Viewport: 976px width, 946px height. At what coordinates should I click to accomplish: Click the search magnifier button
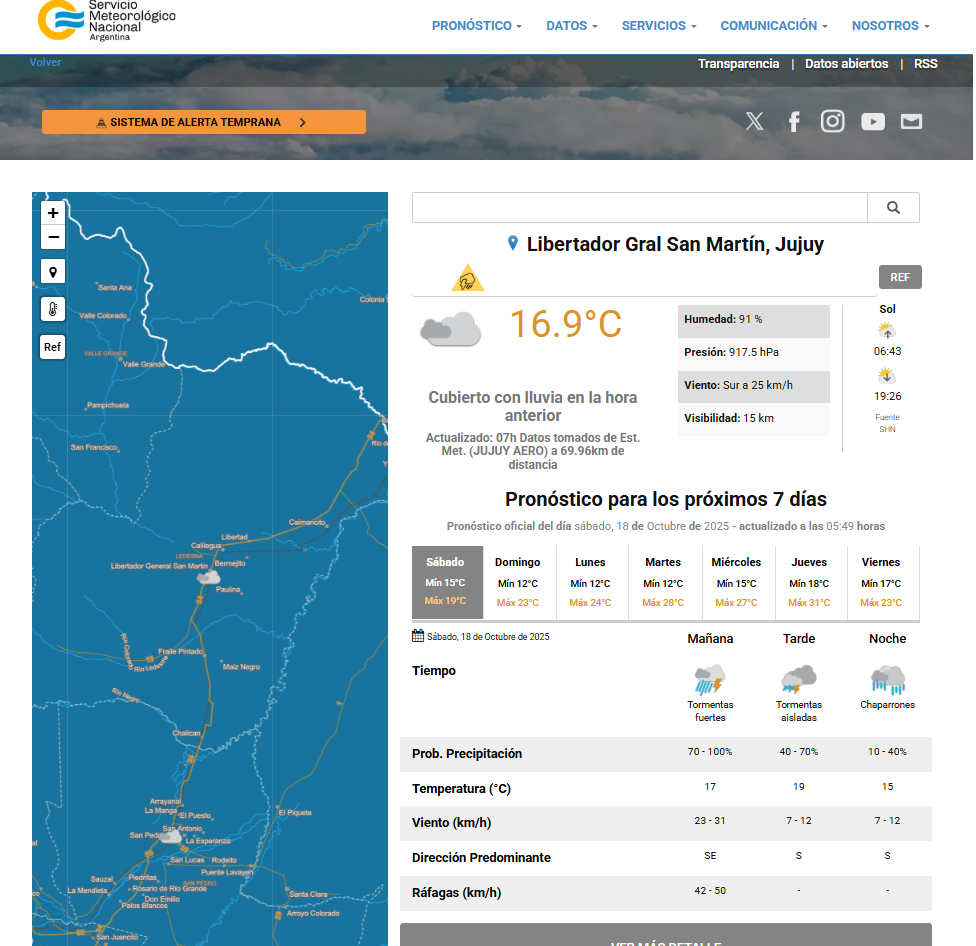click(x=893, y=208)
